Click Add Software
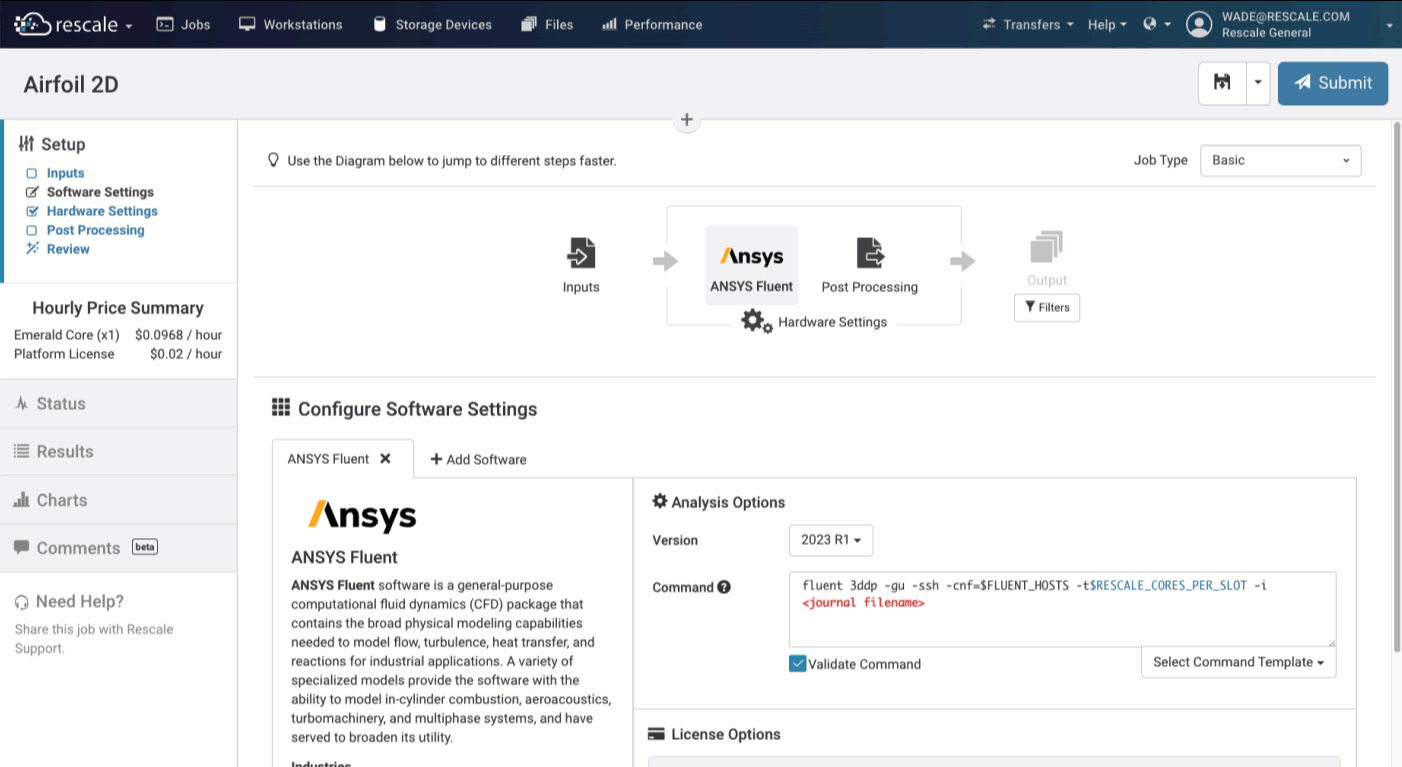This screenshot has width=1402, height=767. click(x=478, y=460)
